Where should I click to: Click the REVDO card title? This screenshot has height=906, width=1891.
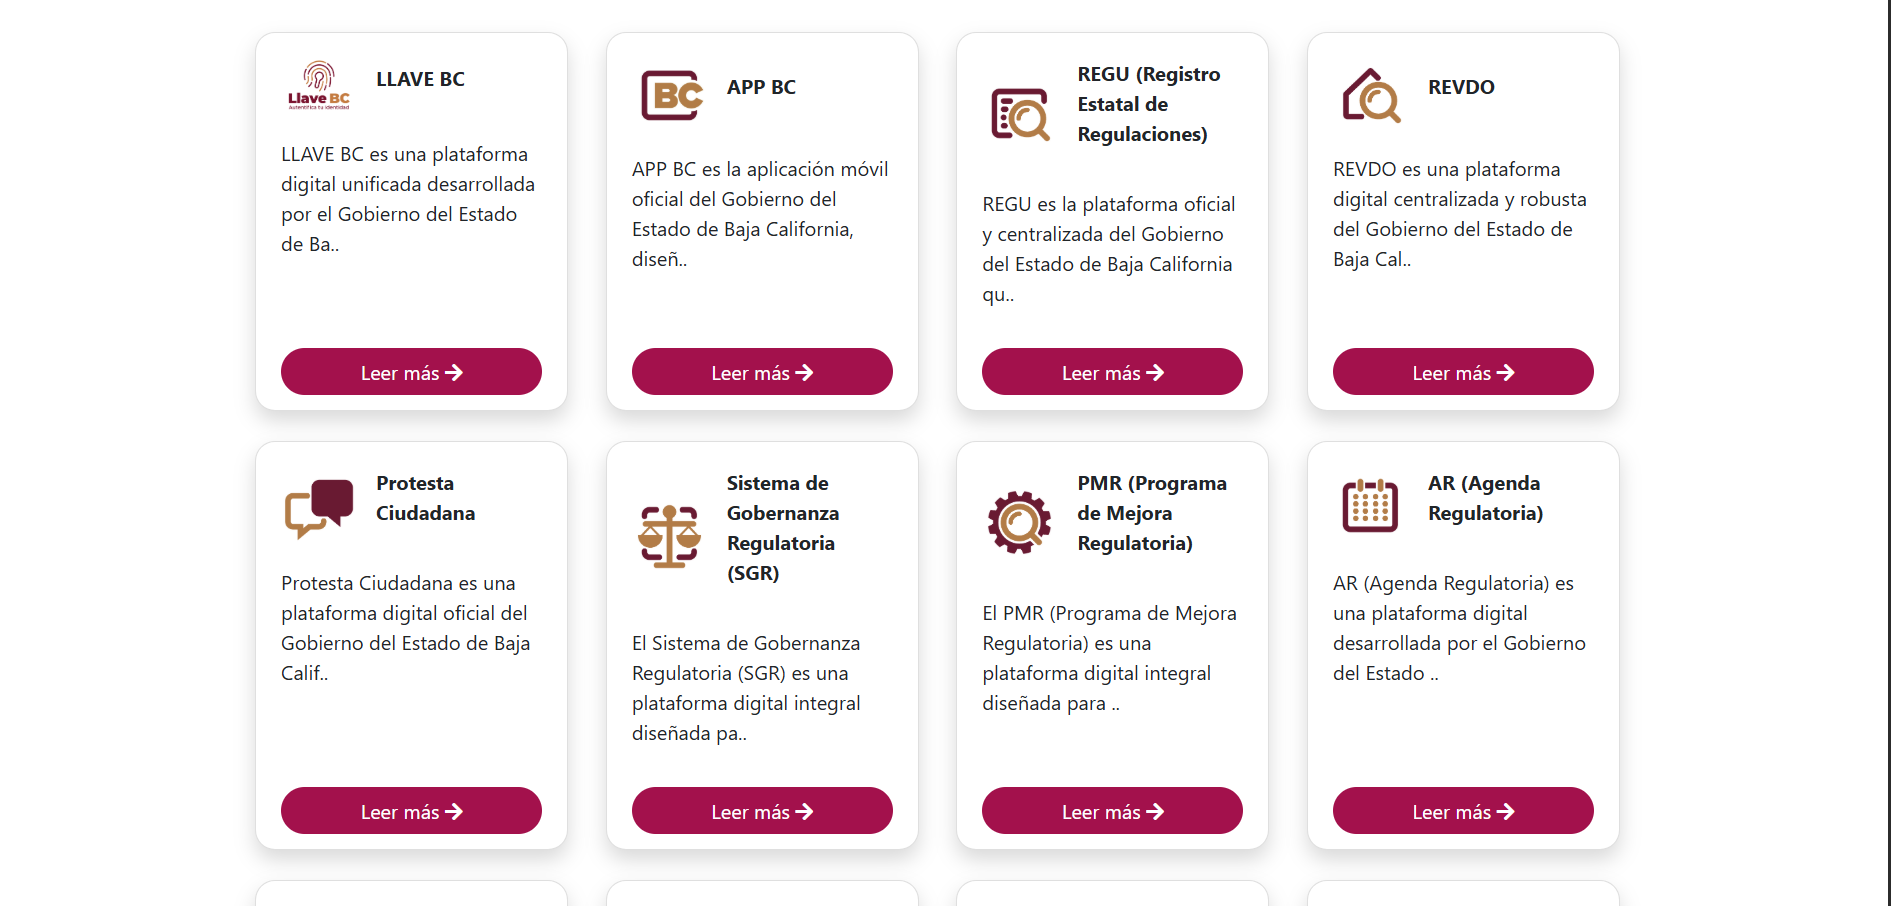[1461, 87]
